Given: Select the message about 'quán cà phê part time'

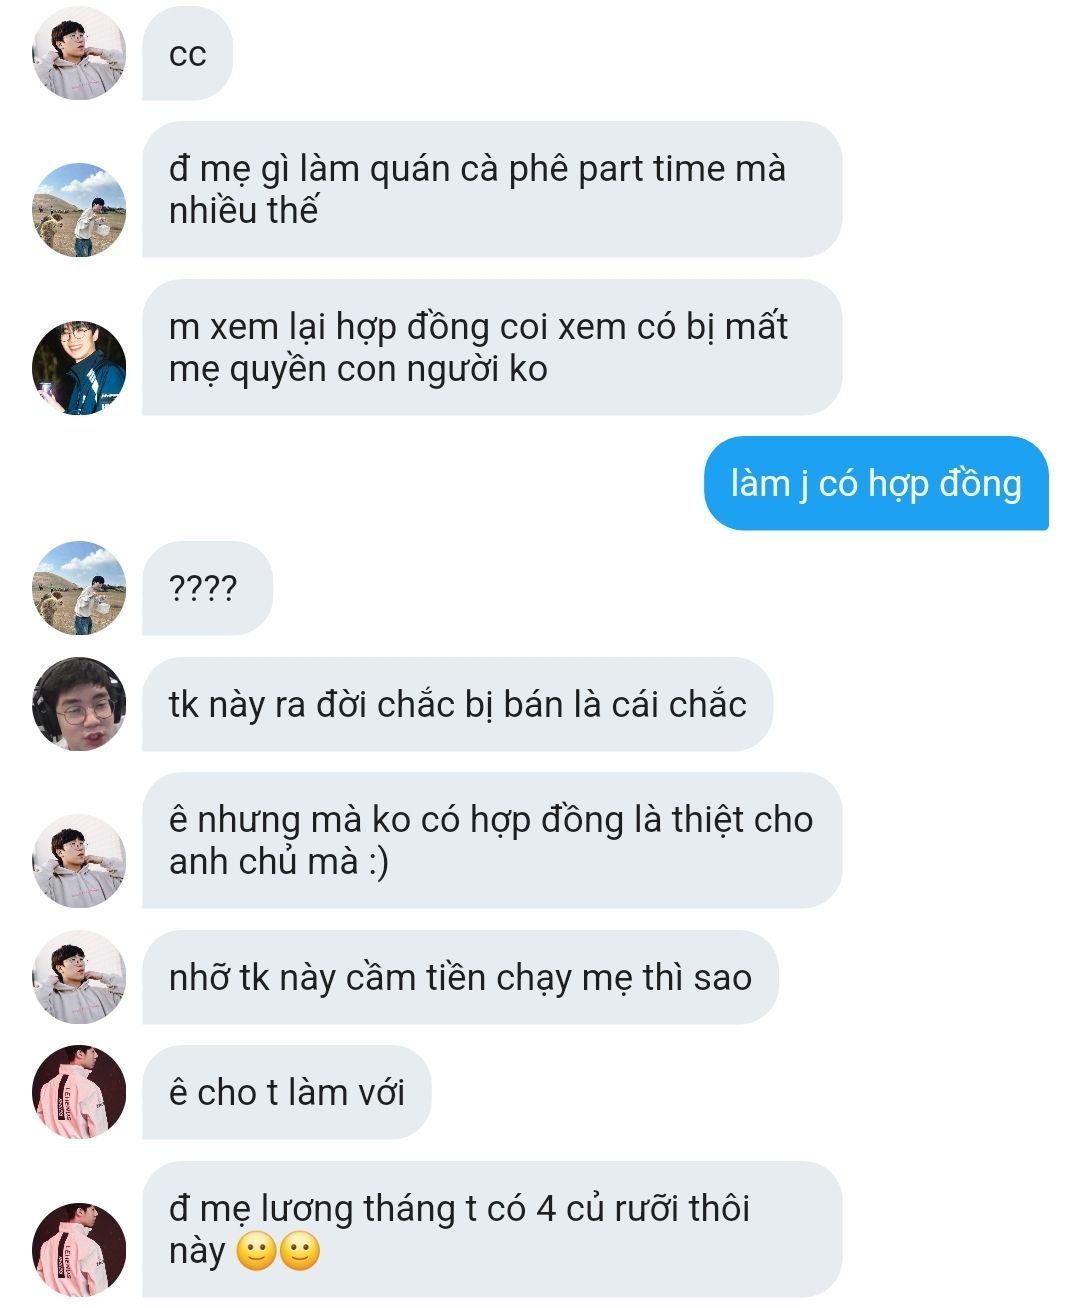Looking at the screenshot, I should click(492, 189).
